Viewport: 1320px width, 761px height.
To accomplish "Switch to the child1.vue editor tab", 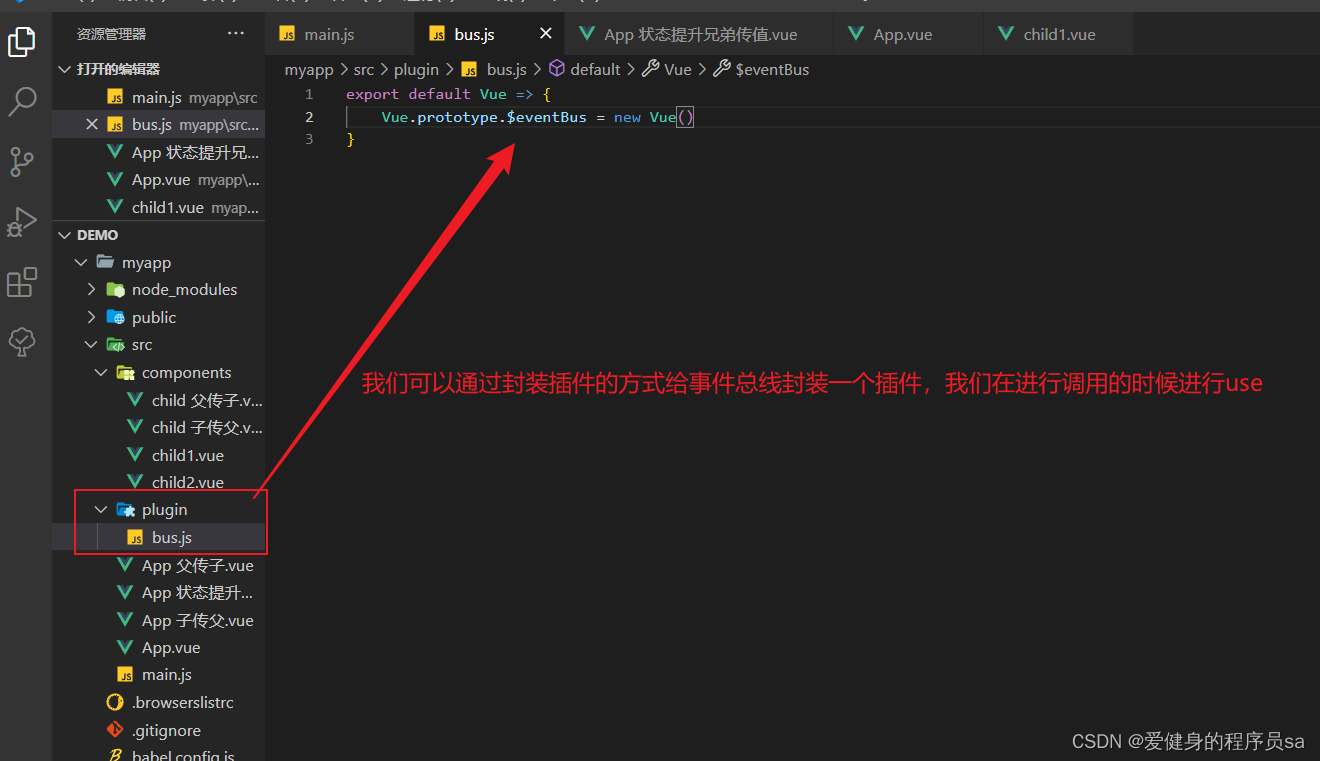I will coord(1059,34).
